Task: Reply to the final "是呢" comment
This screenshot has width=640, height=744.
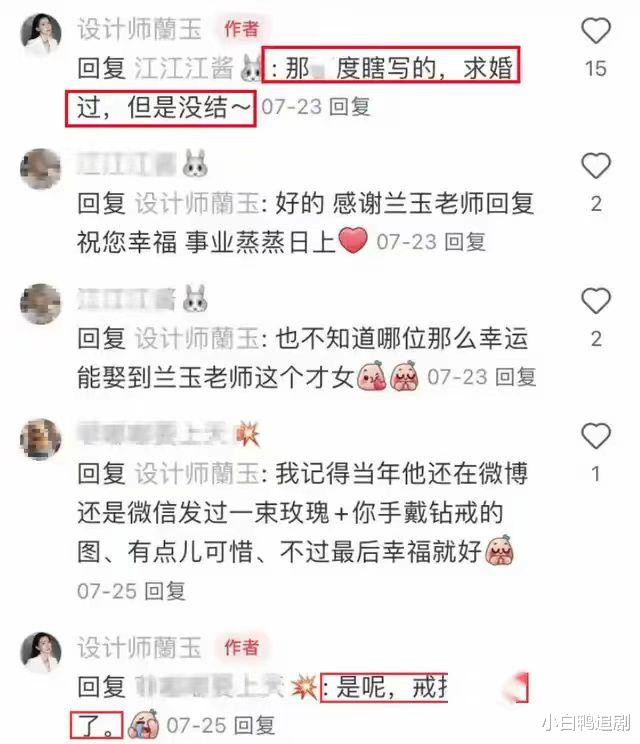Action: click(254, 725)
